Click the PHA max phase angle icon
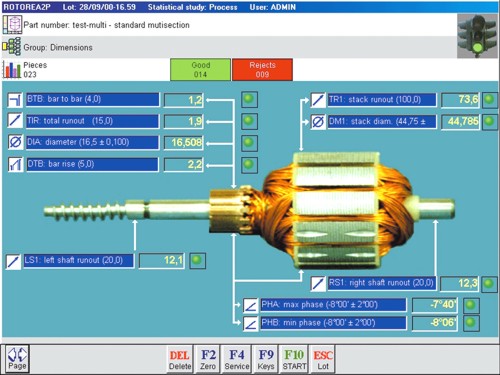Image resolution: width=500 pixels, height=375 pixels. (x=250, y=305)
